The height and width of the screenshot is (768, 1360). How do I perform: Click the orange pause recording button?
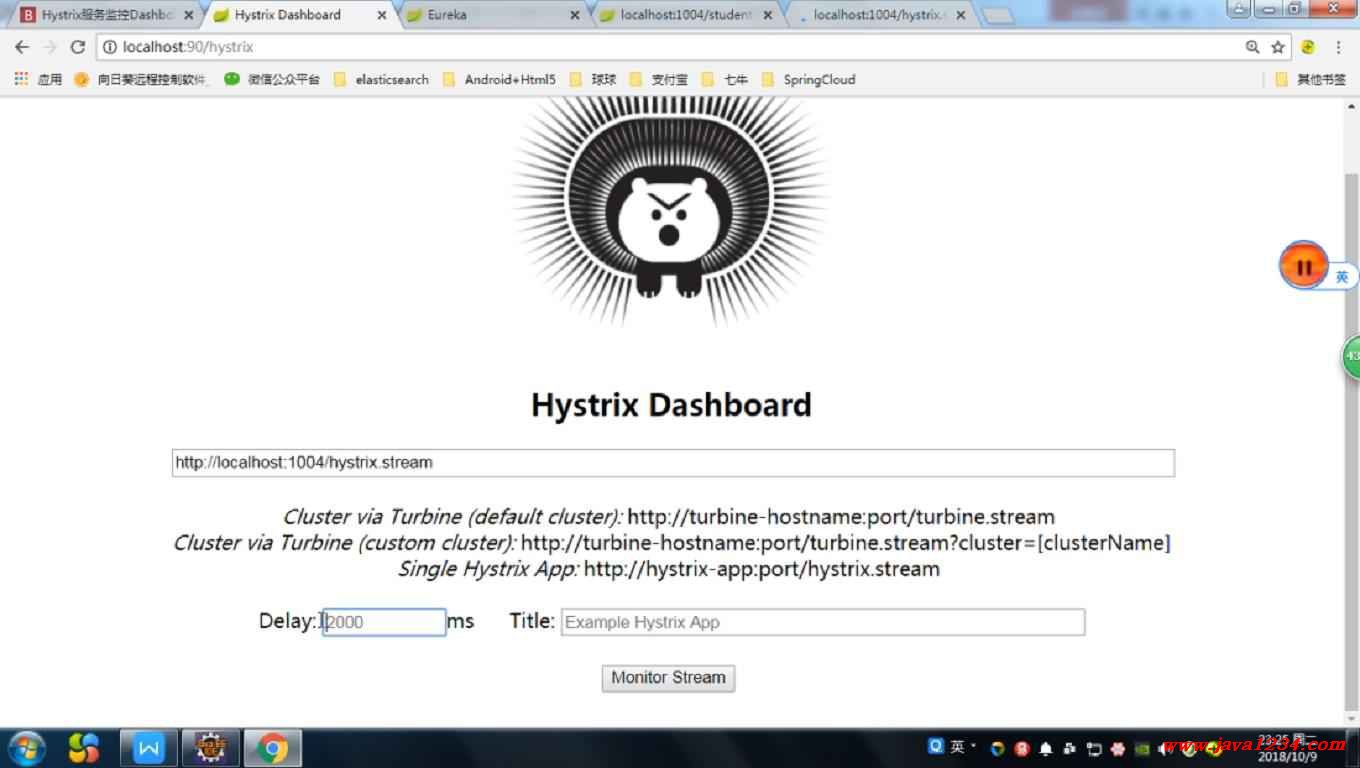[x=1303, y=267]
